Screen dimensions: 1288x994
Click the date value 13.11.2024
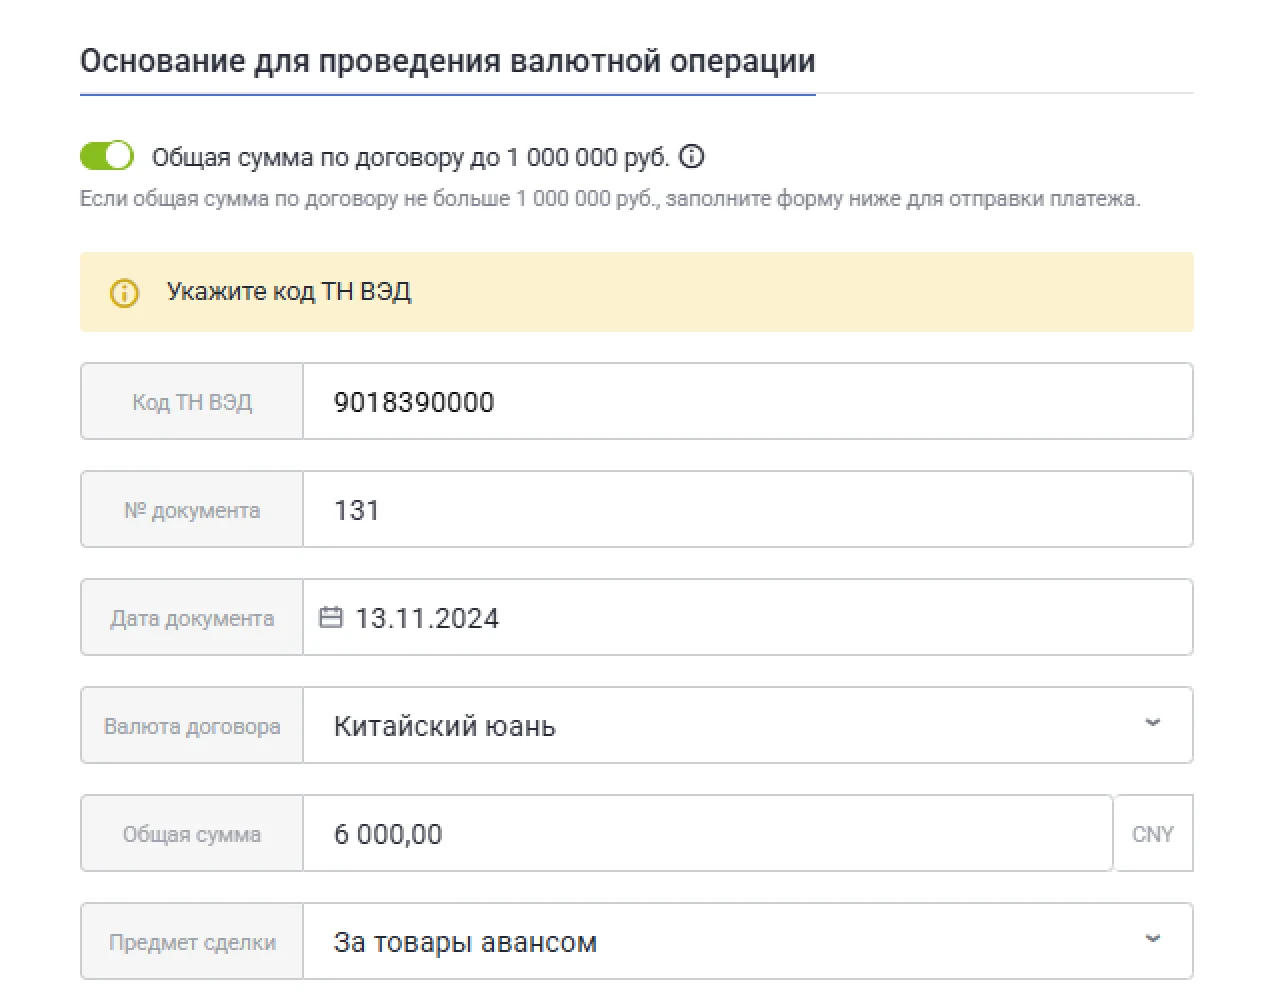(427, 618)
